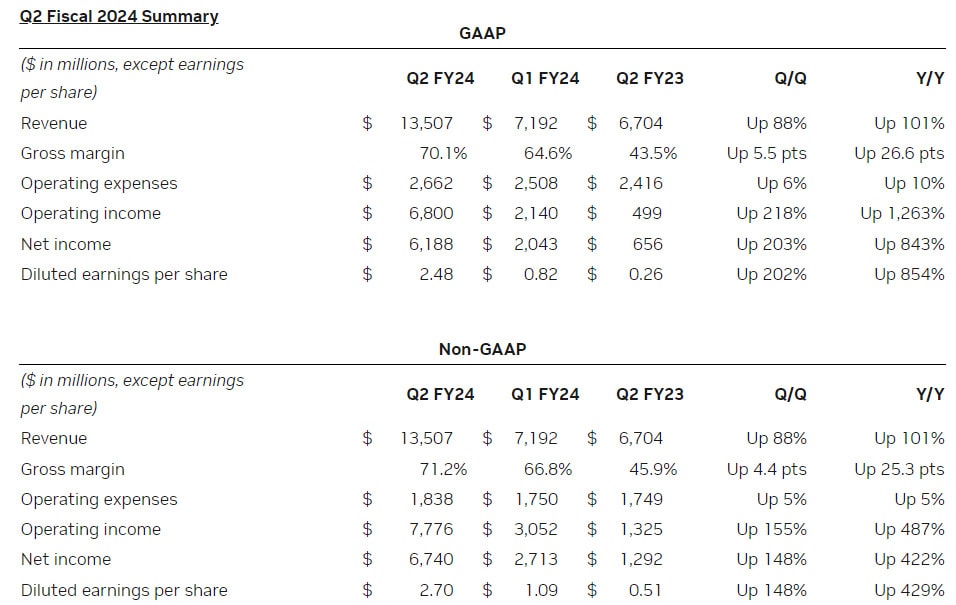956x605 pixels.
Task: Select the Up 1,263% year-over-year cell
Action: [901, 213]
